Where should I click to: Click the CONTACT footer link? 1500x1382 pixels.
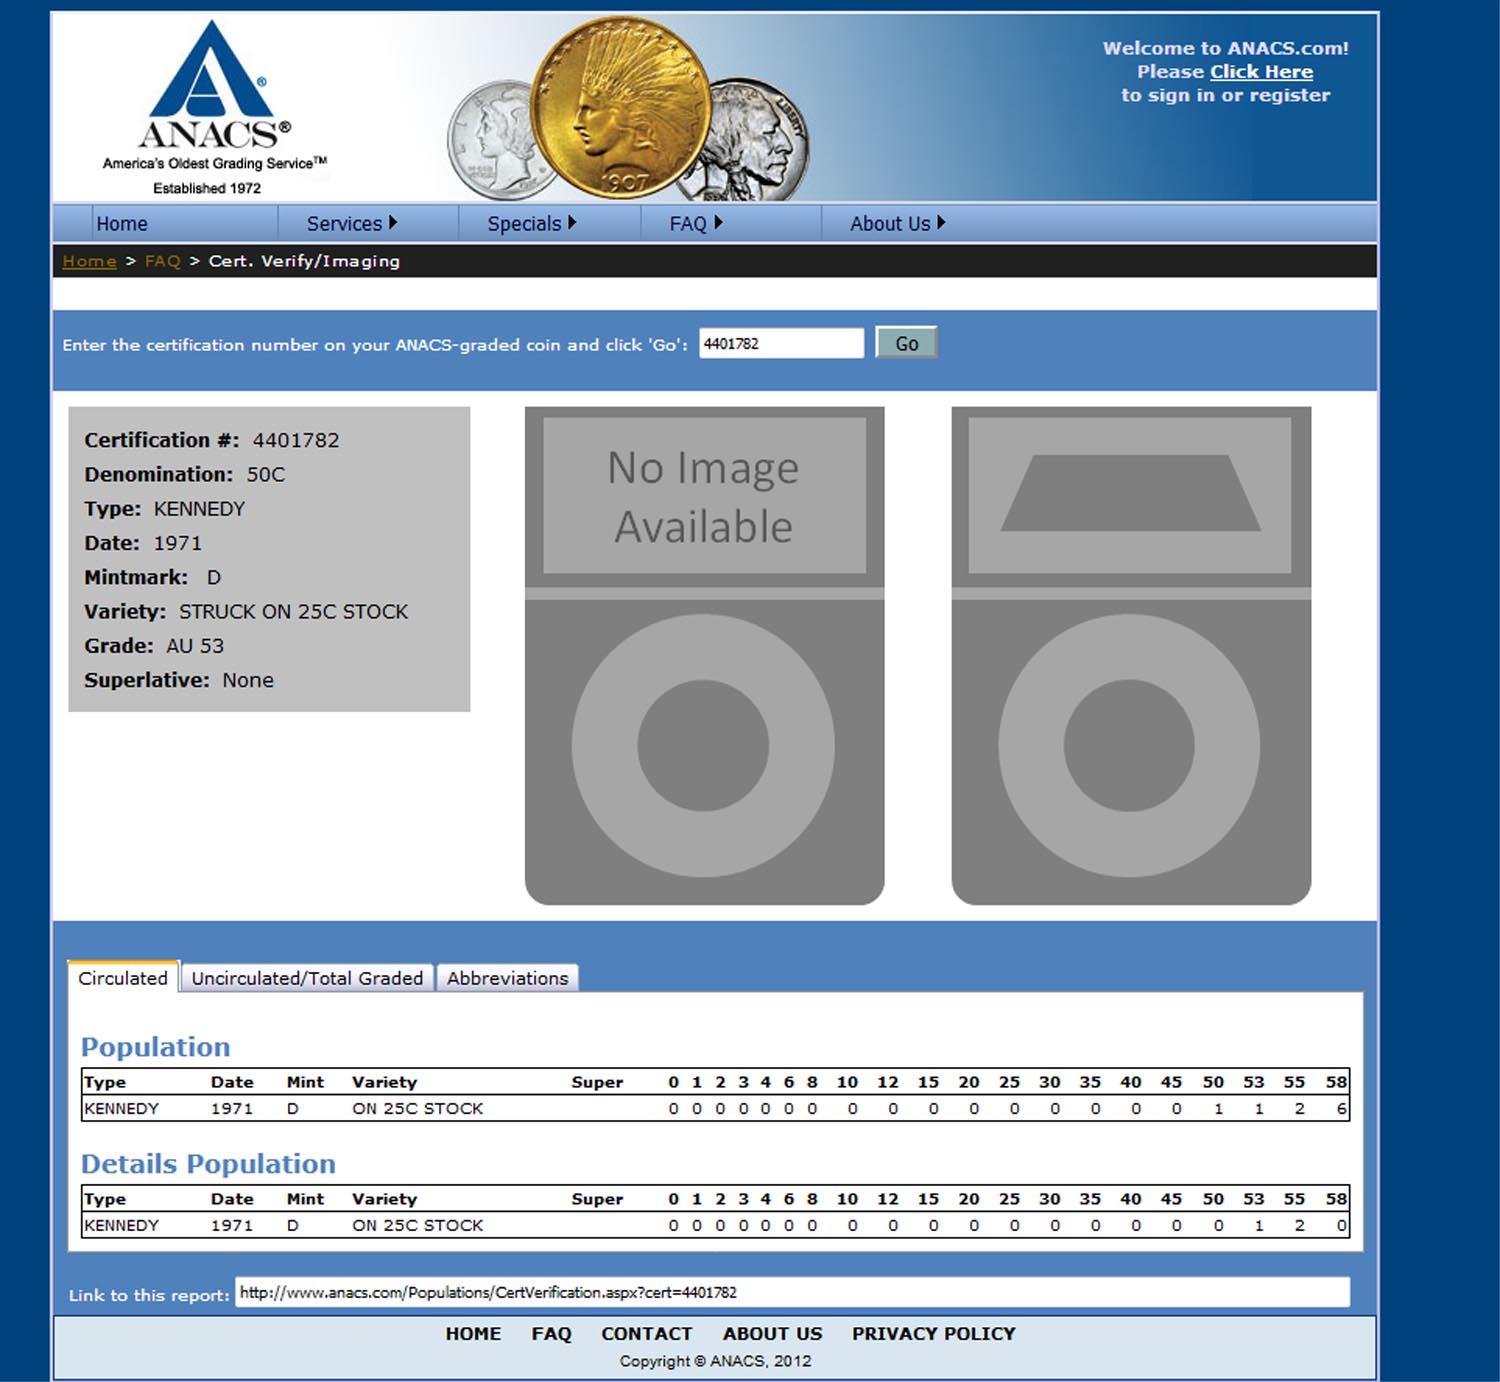(x=646, y=1333)
